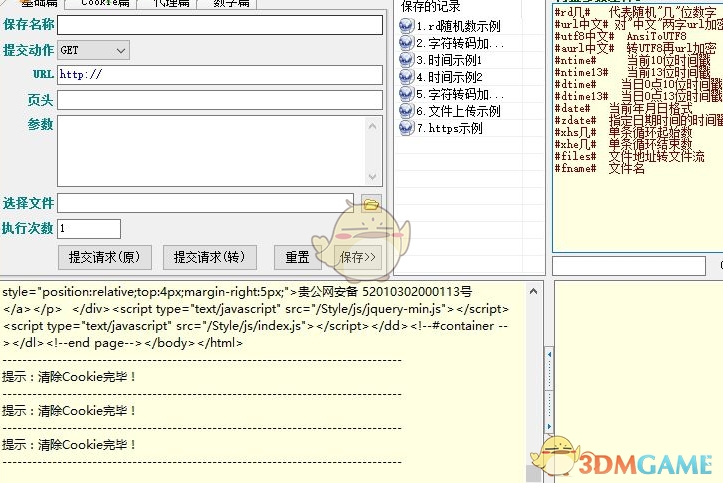The image size is (723, 483).
Task: Click inside the 参数 text area
Action: [x=211, y=151]
